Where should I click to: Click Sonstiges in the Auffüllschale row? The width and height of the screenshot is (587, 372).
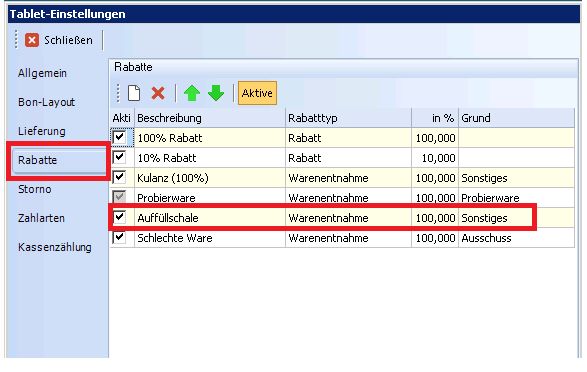pos(484,218)
